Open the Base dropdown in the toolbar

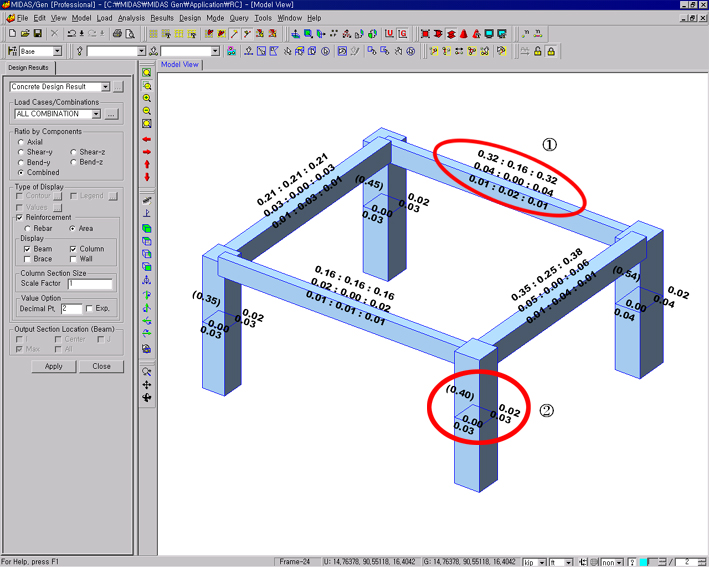coord(56,51)
